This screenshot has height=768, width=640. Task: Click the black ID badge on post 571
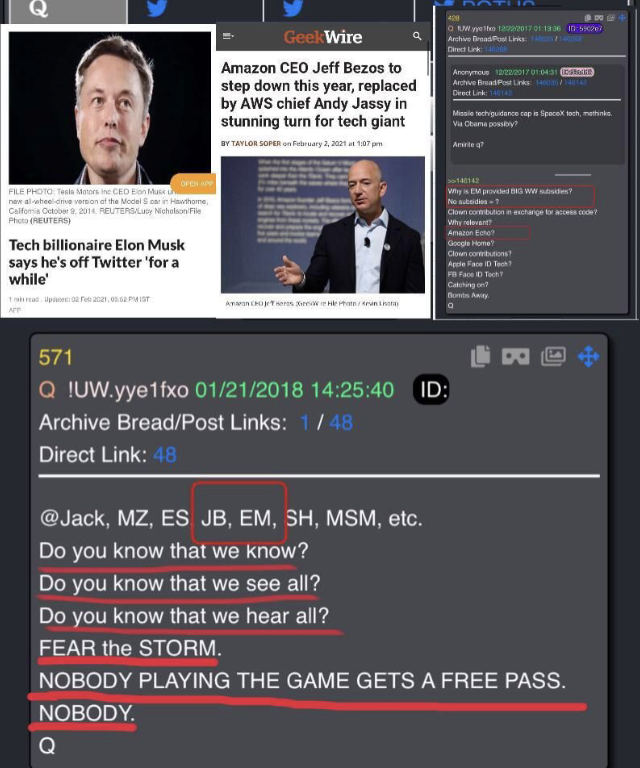(x=431, y=390)
